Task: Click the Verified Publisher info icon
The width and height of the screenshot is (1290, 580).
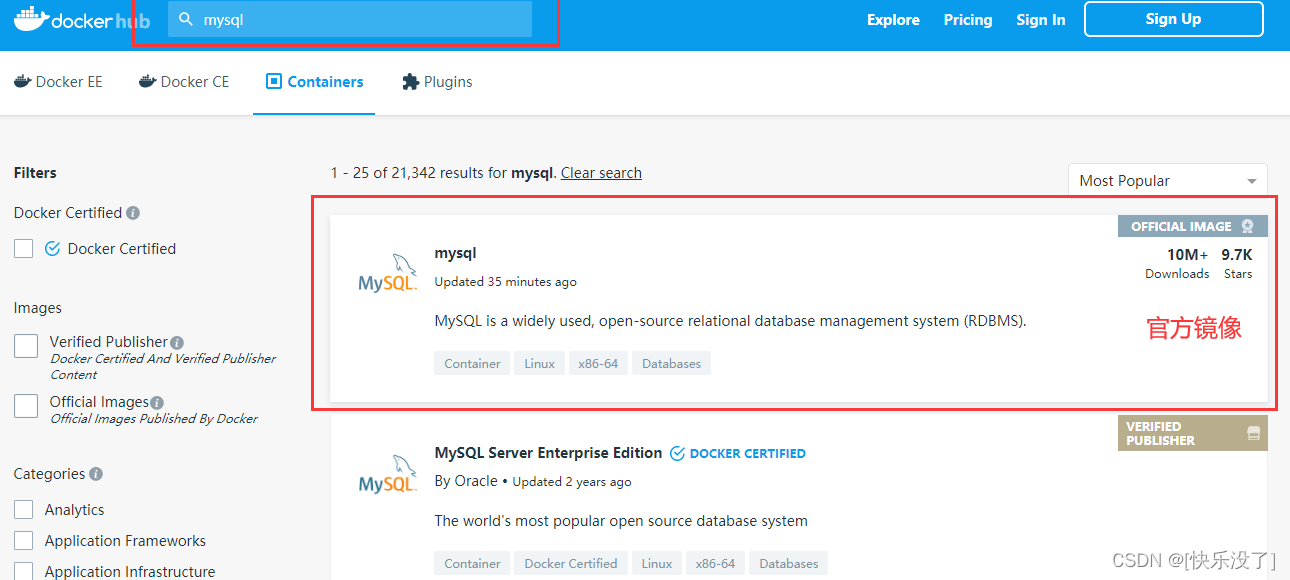Action: pyautogui.click(x=177, y=342)
